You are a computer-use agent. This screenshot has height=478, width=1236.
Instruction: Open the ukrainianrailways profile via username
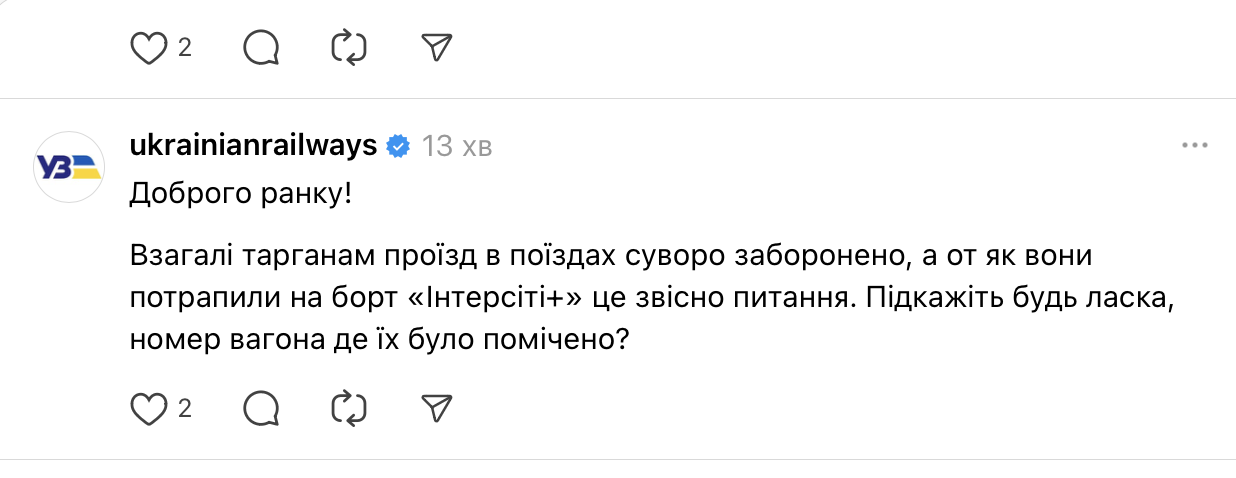pos(253,146)
